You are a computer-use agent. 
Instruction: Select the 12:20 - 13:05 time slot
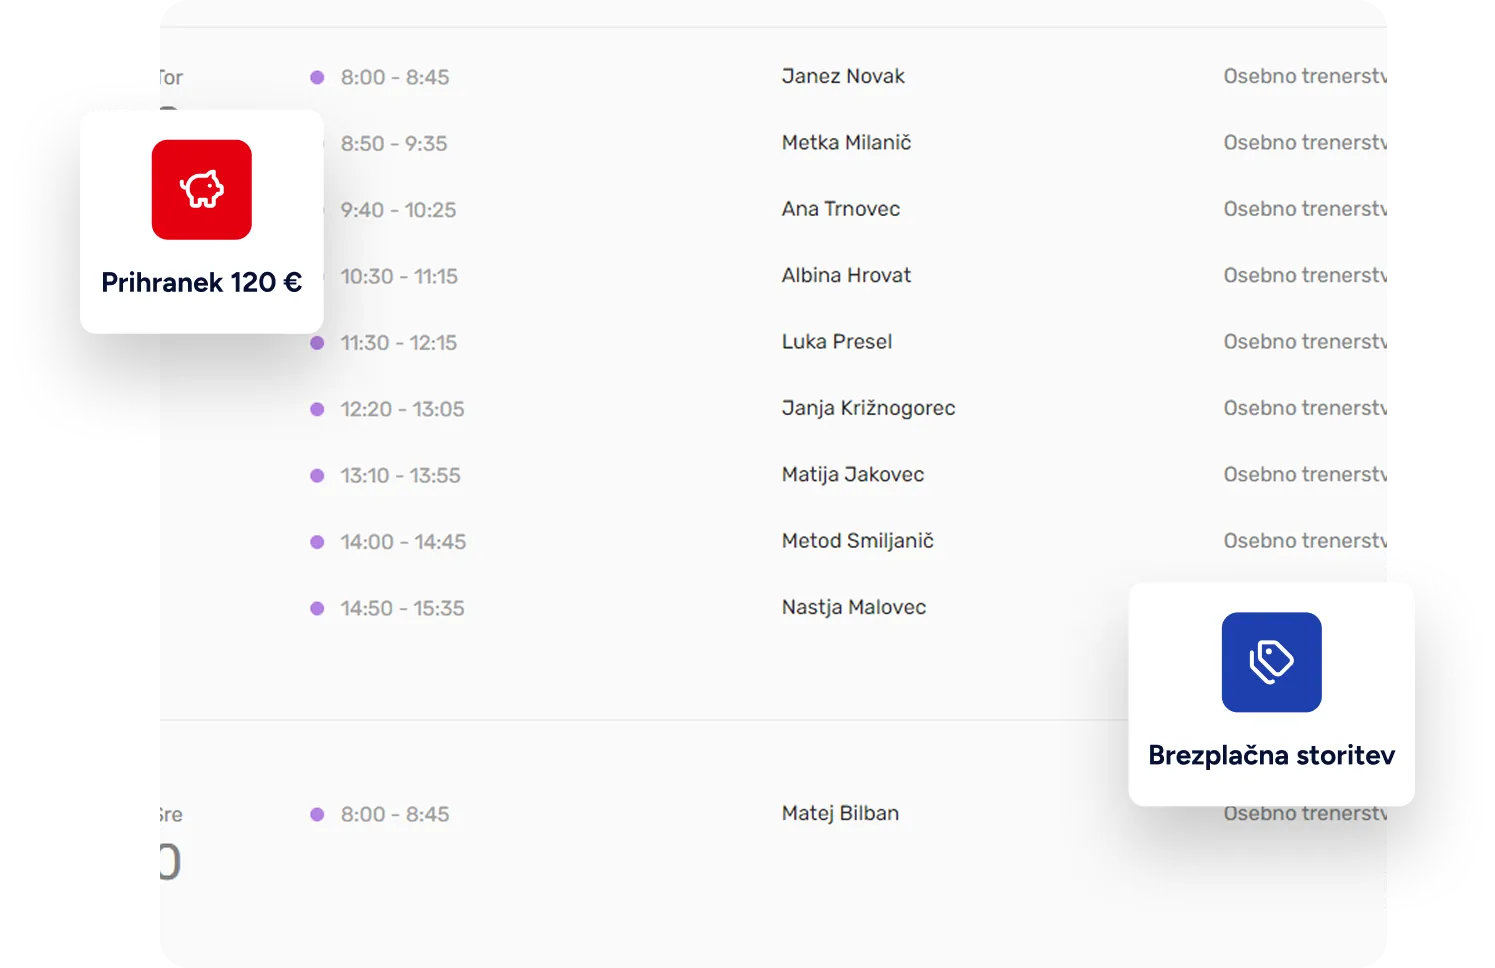402,409
